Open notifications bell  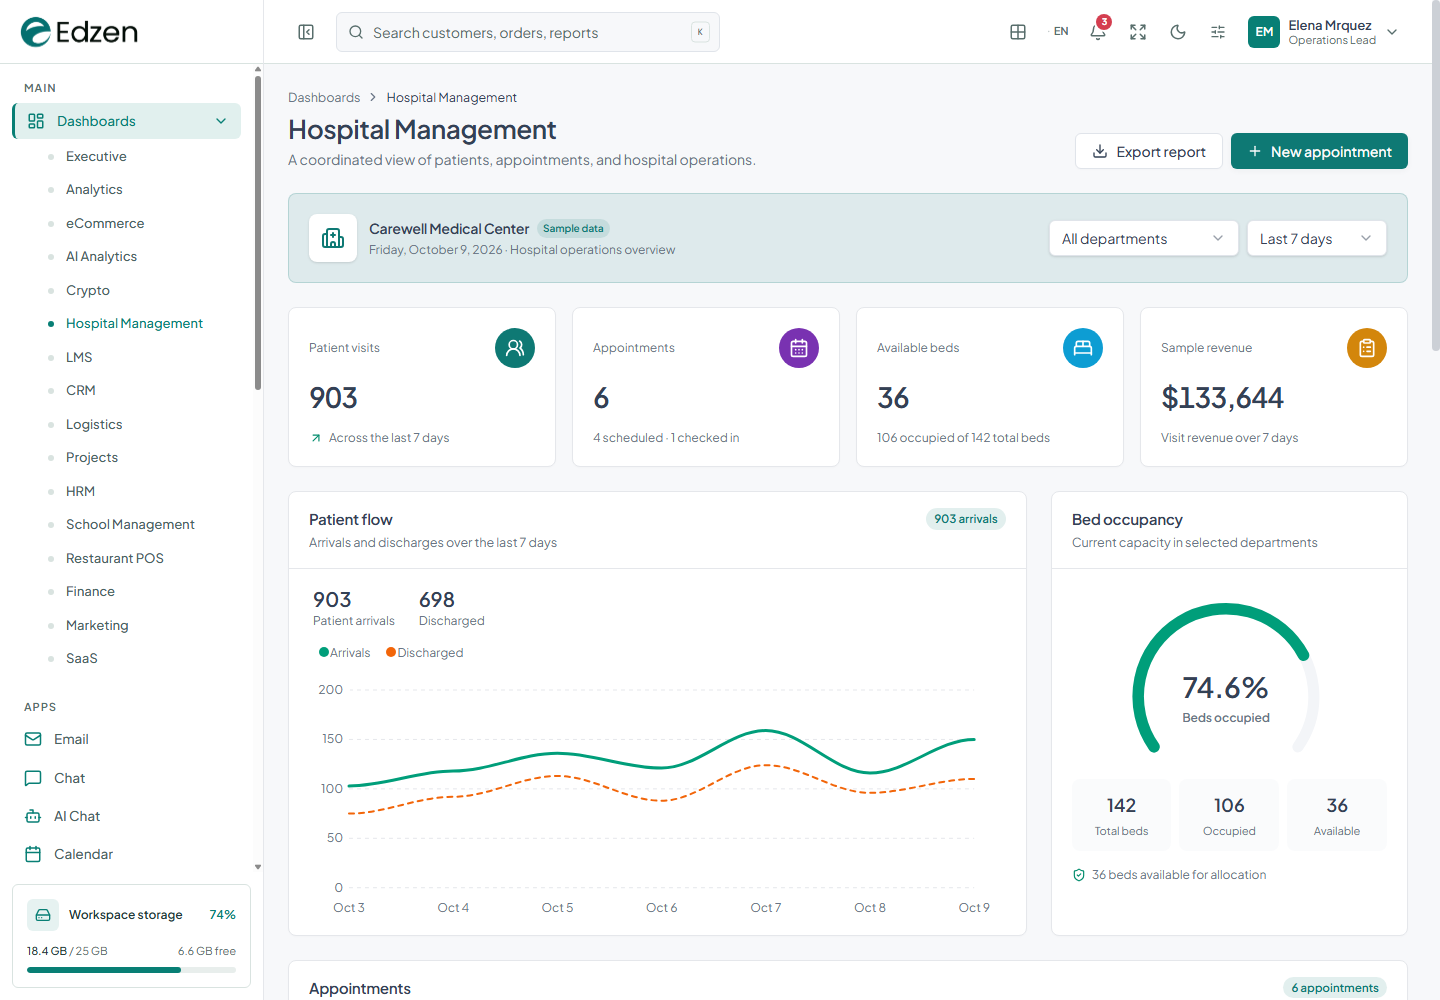click(x=1098, y=32)
